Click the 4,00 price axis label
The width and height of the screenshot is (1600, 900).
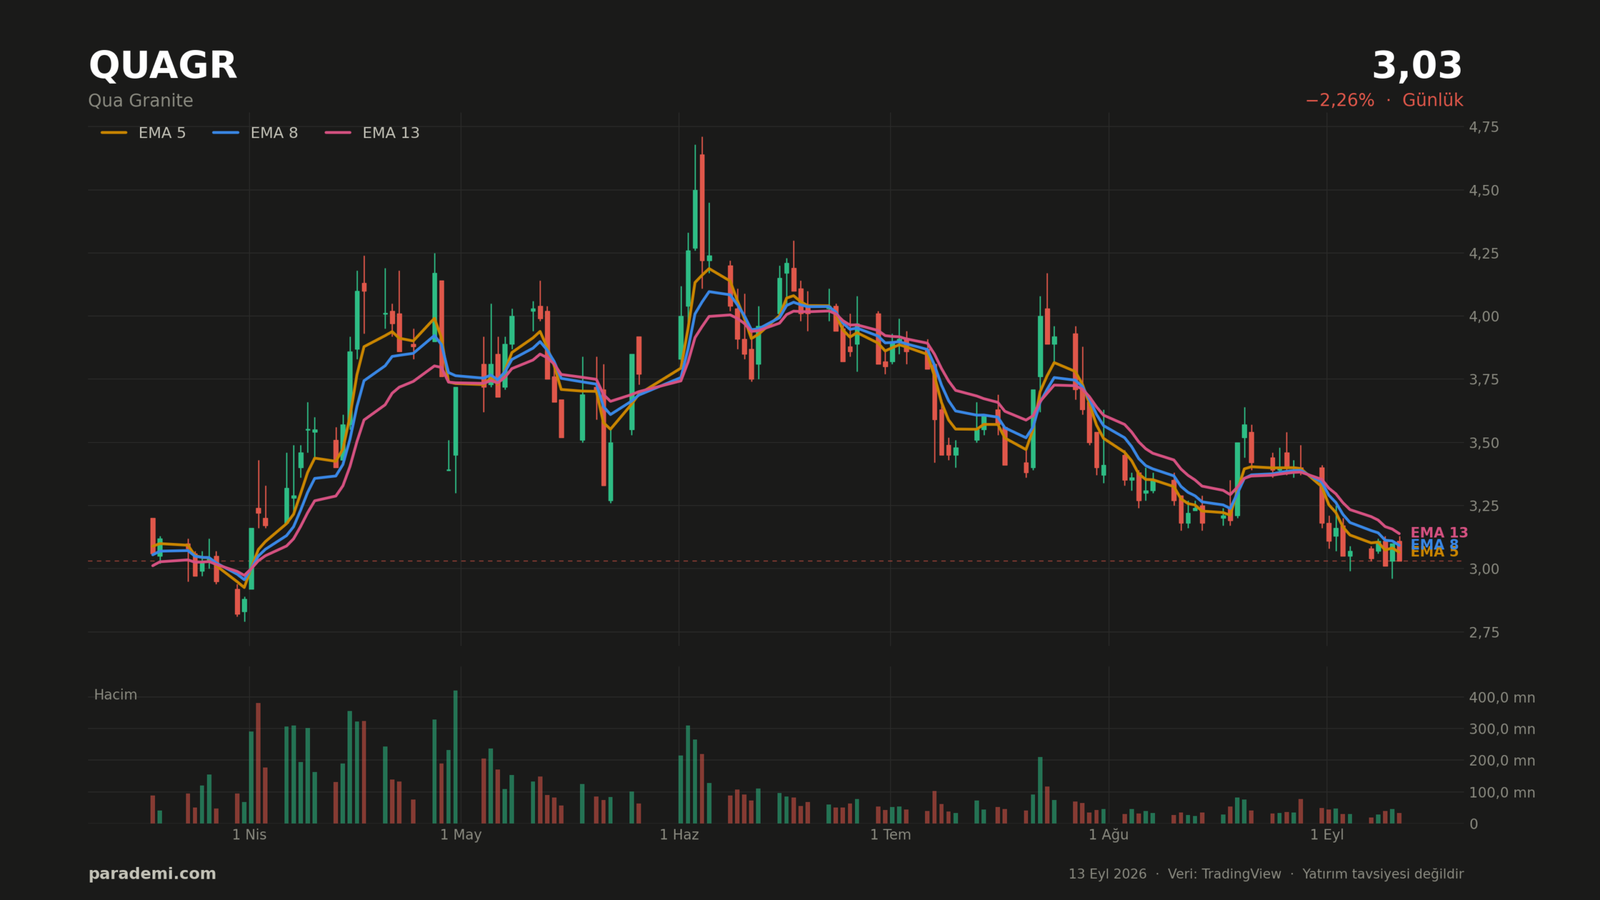pyautogui.click(x=1483, y=317)
